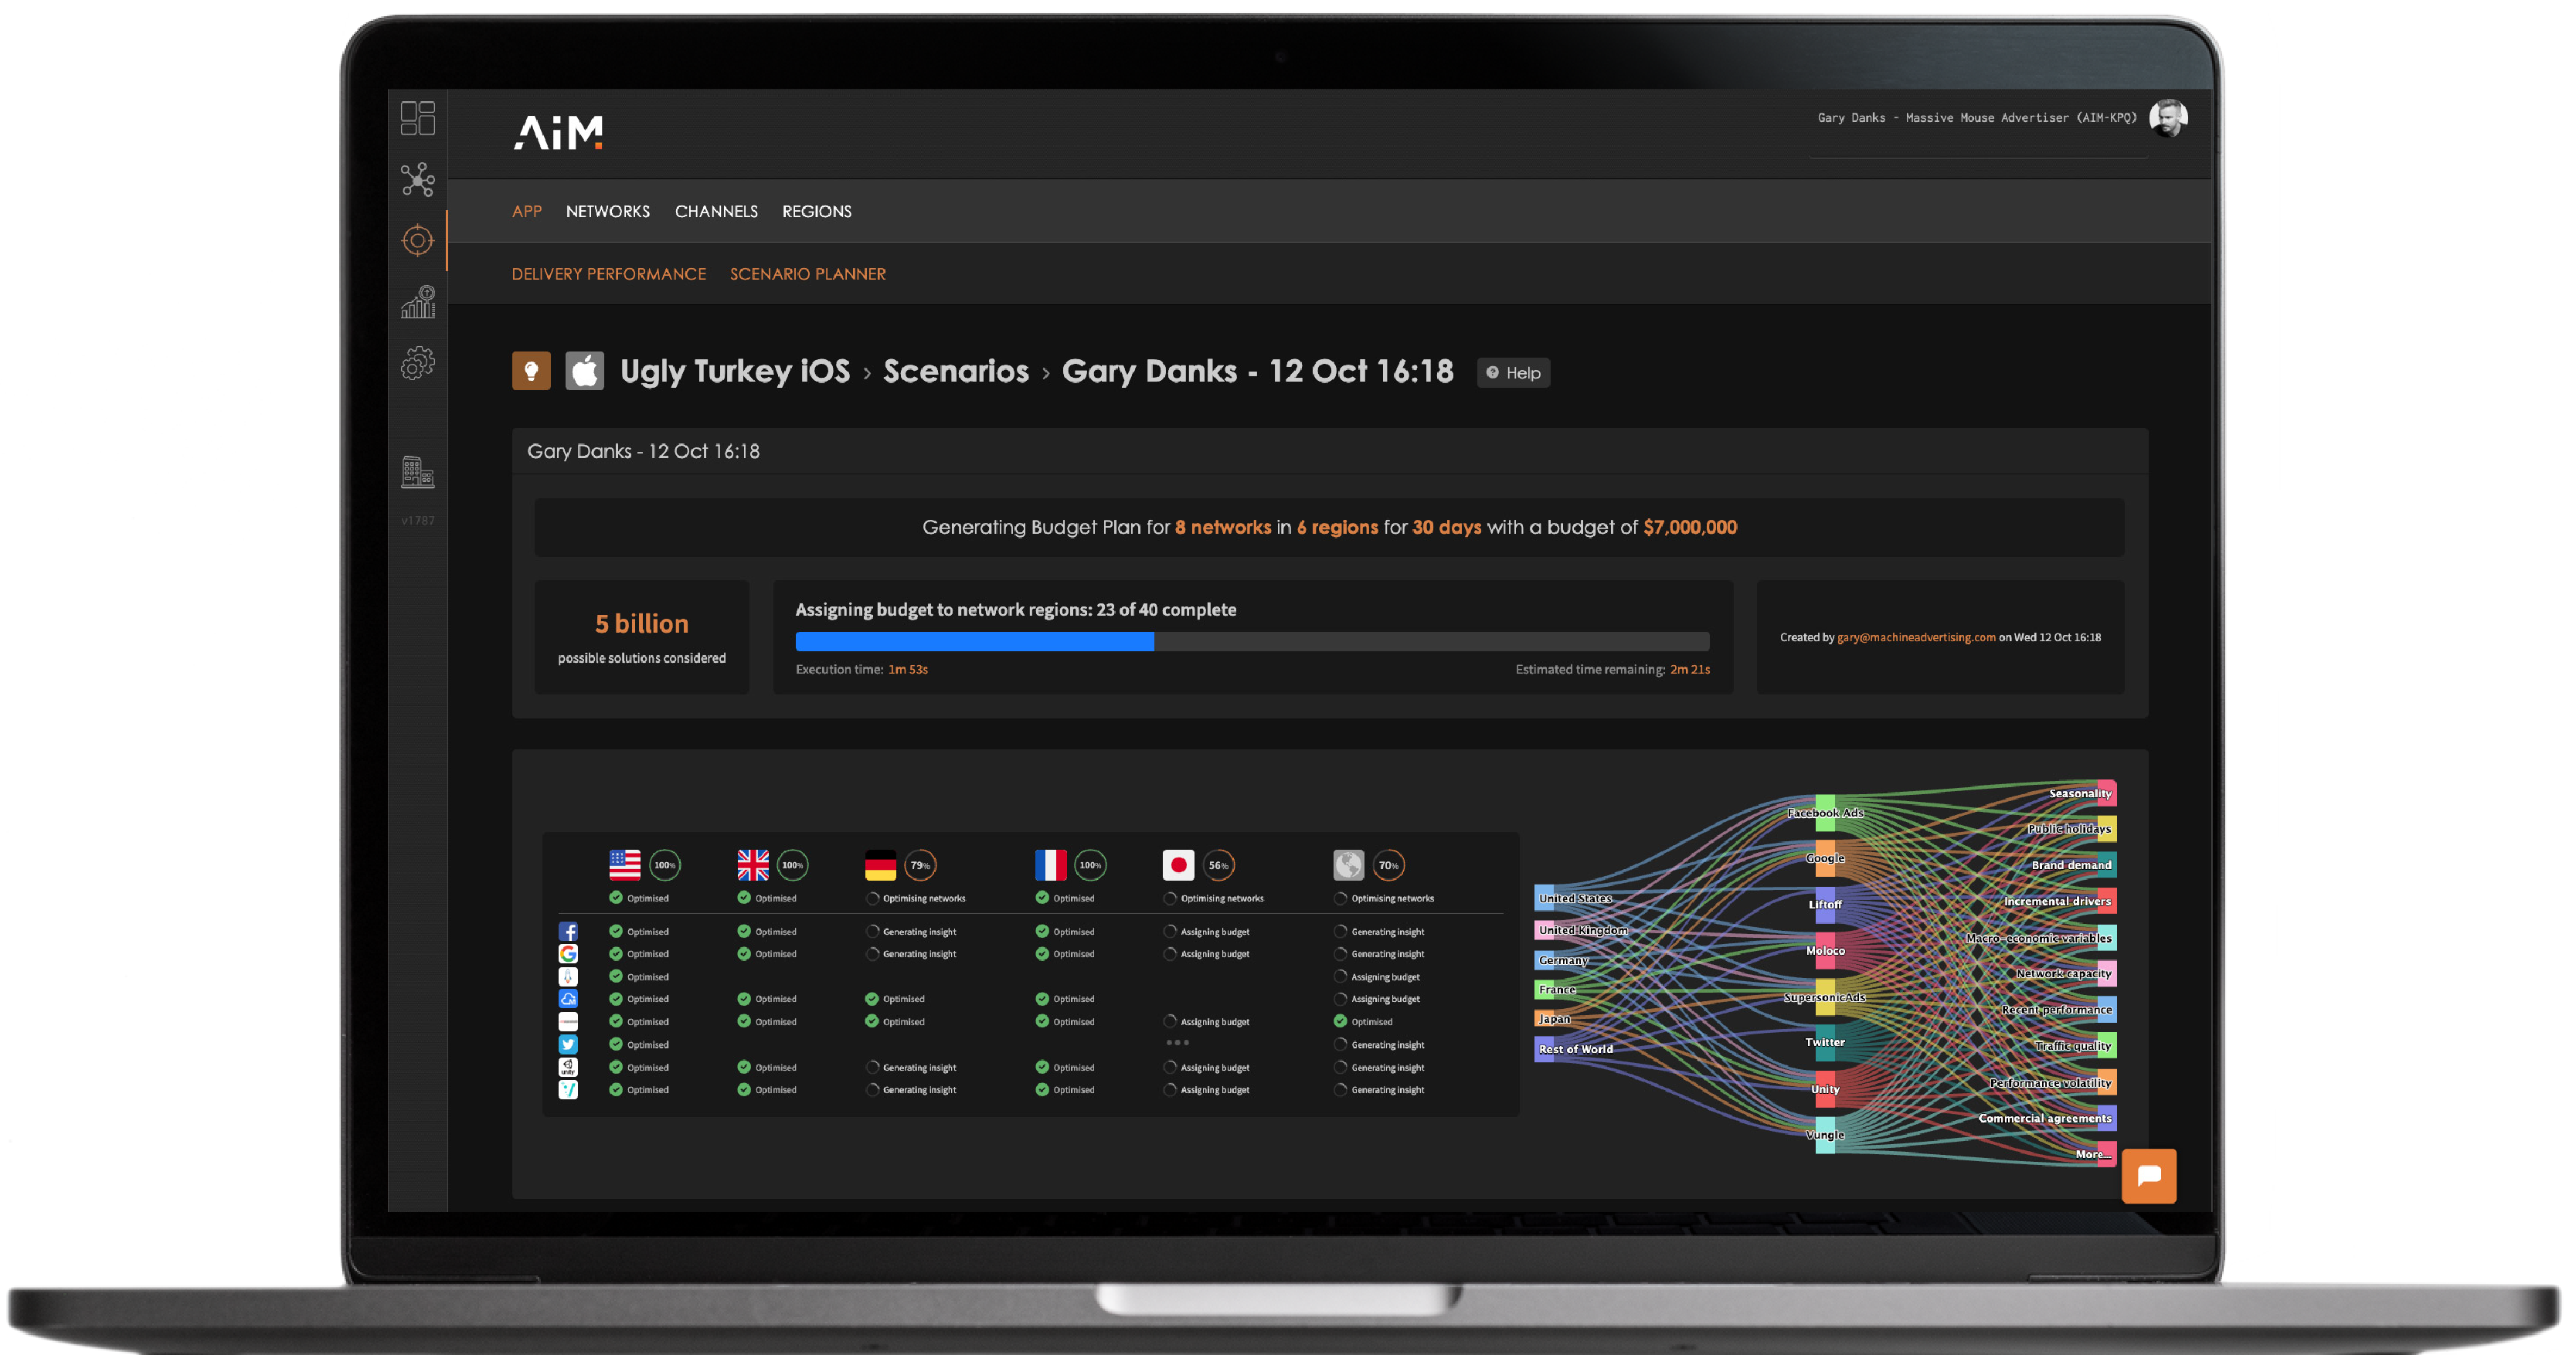2576x1355 pixels.
Task: Click the Liftoff rocket network icon
Action: click(568, 977)
